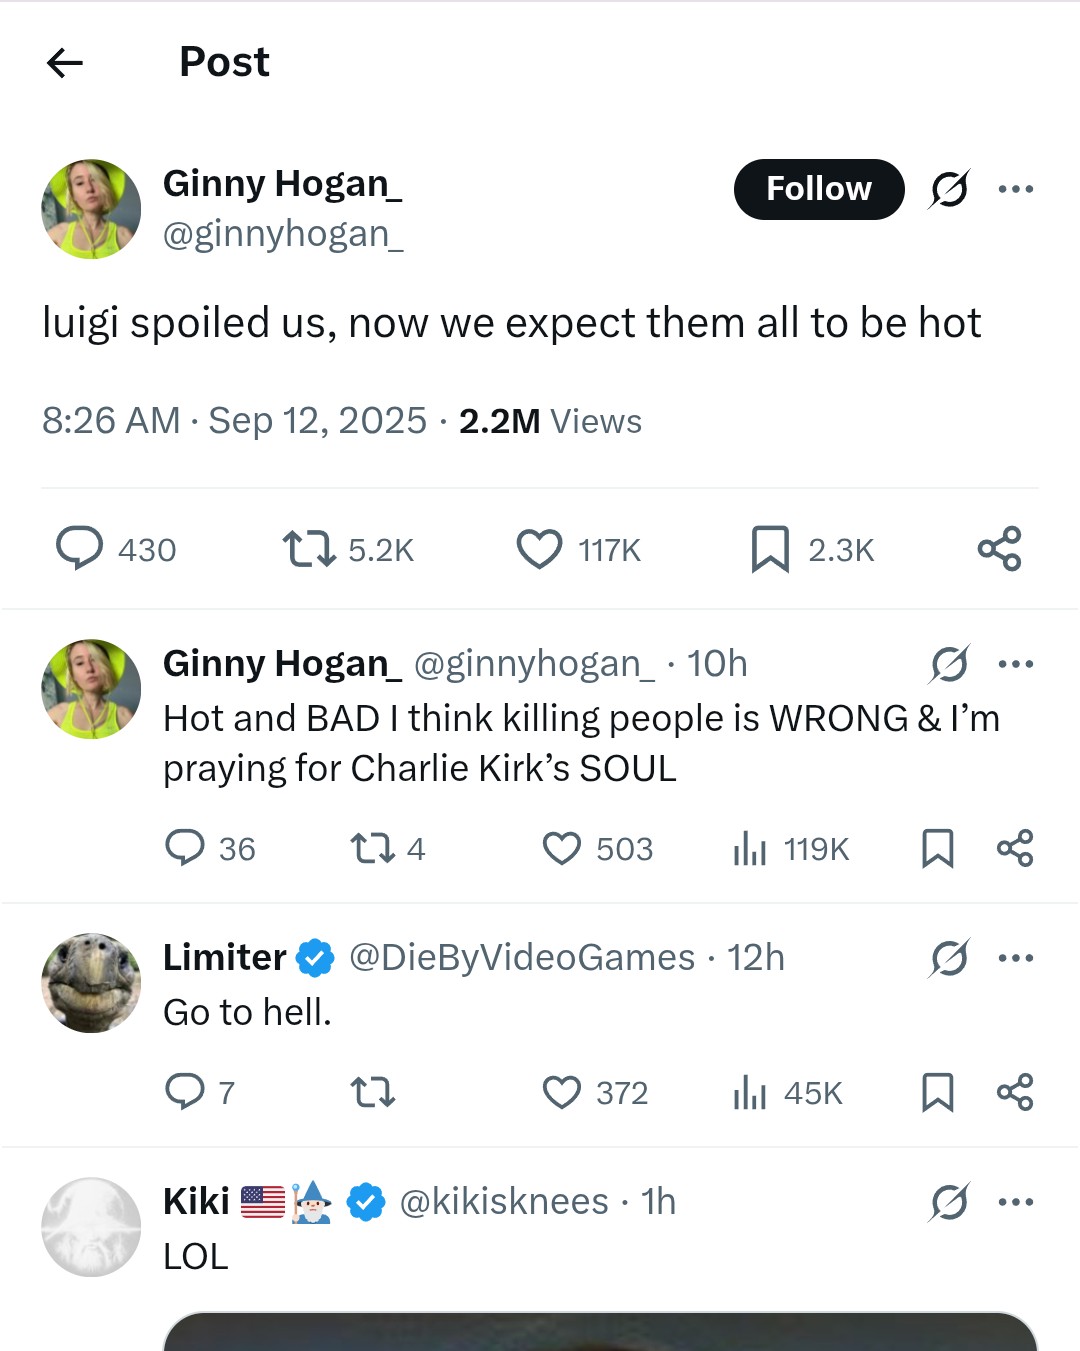This screenshot has width=1080, height=1351.
Task: Open more options on main post
Action: 1016,189
